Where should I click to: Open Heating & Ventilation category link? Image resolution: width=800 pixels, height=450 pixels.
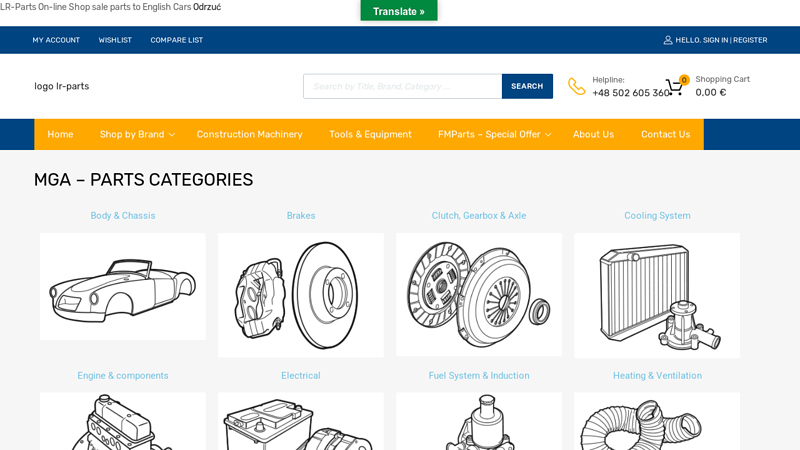point(657,376)
